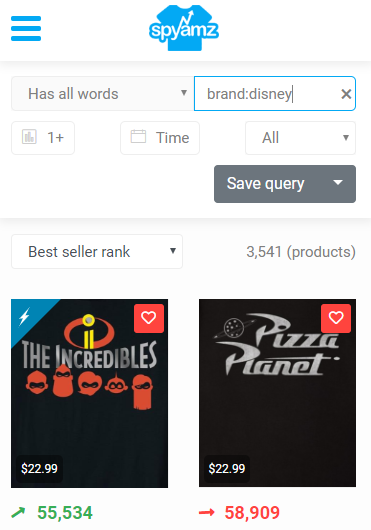
Task: Clear the brand:disney search text
Action: pyautogui.click(x=346, y=94)
